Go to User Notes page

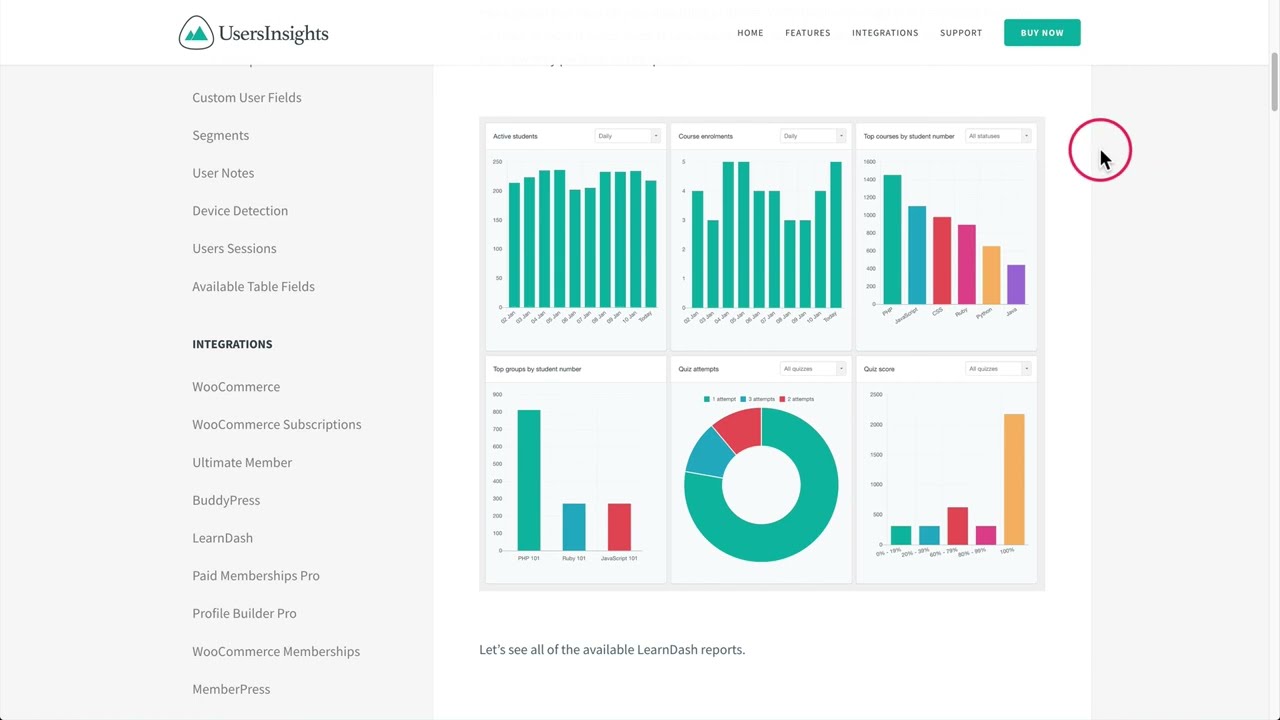[223, 173]
